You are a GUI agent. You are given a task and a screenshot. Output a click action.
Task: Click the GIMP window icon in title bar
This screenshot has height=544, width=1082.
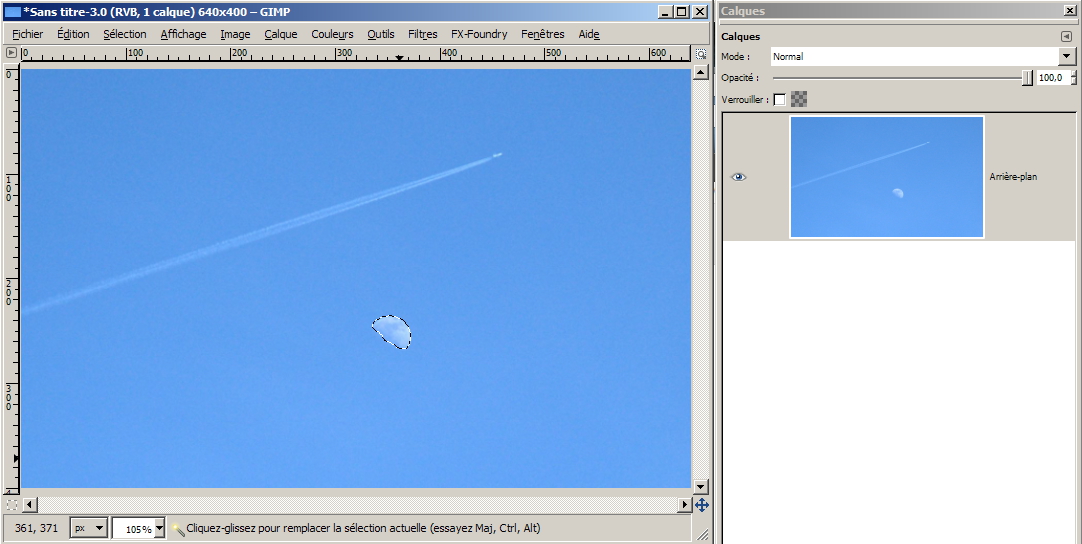[x=12, y=11]
